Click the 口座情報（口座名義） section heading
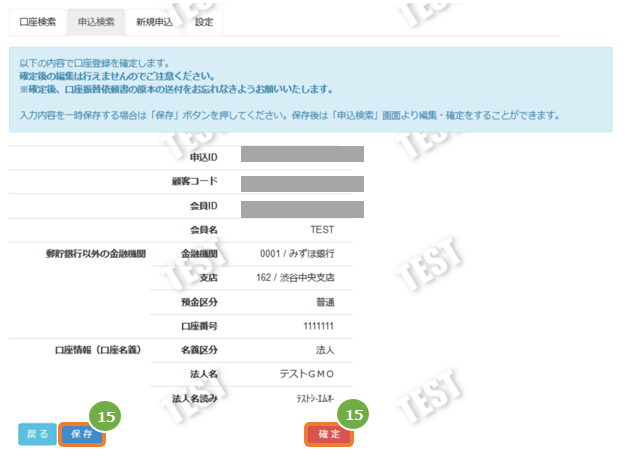 pos(98,350)
